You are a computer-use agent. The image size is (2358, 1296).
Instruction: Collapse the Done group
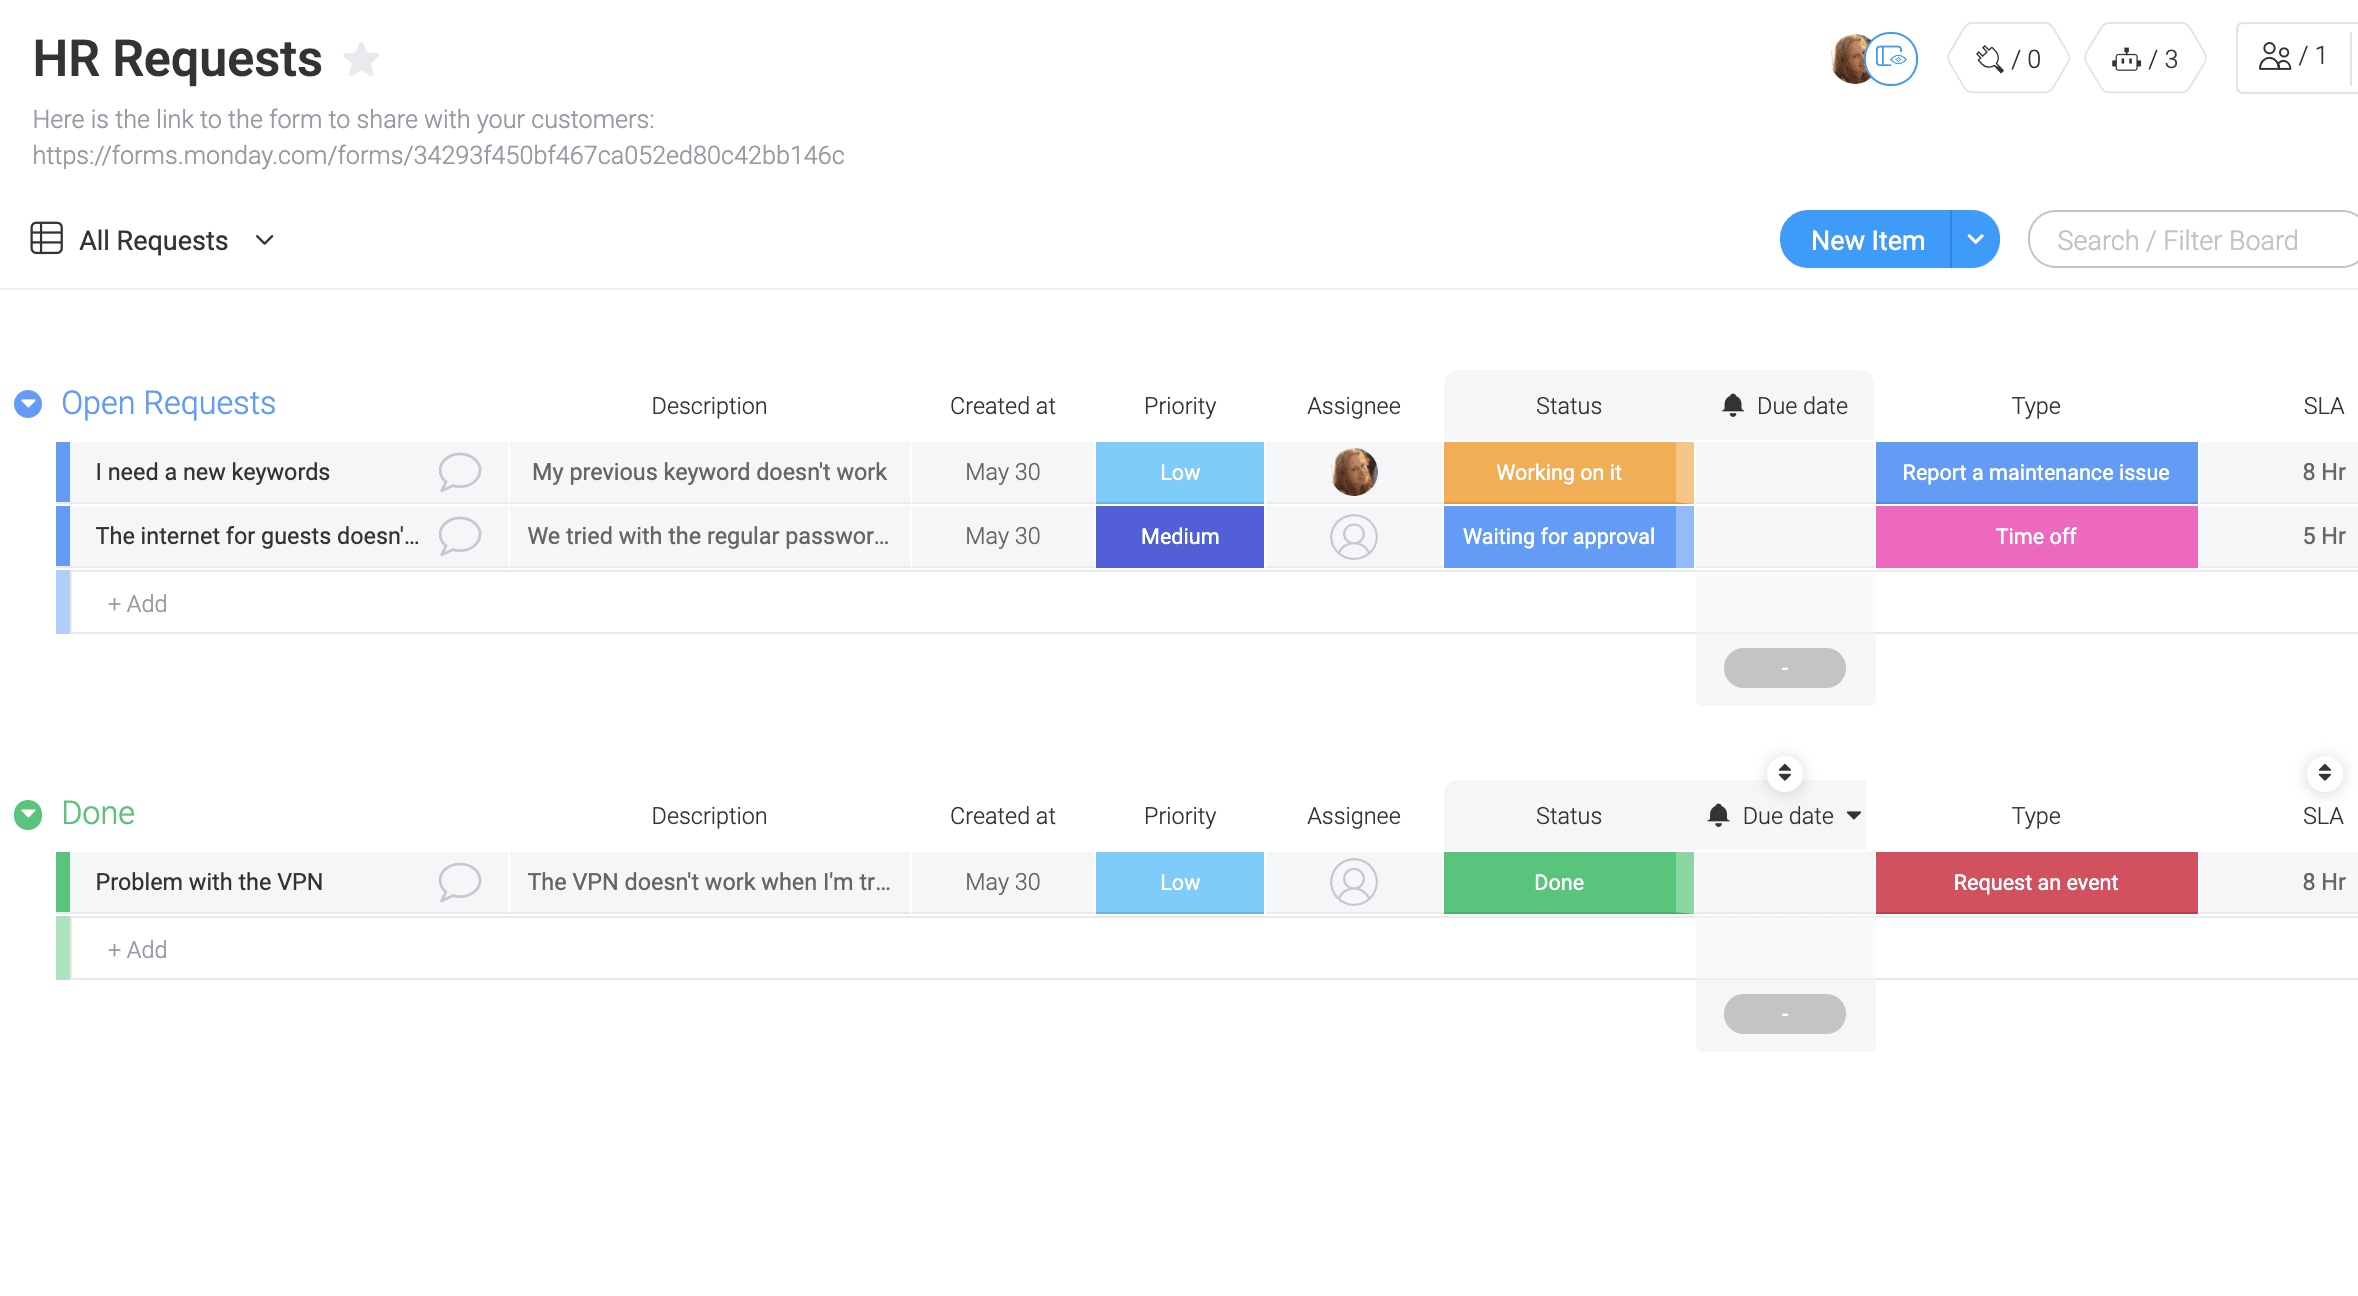tap(27, 812)
